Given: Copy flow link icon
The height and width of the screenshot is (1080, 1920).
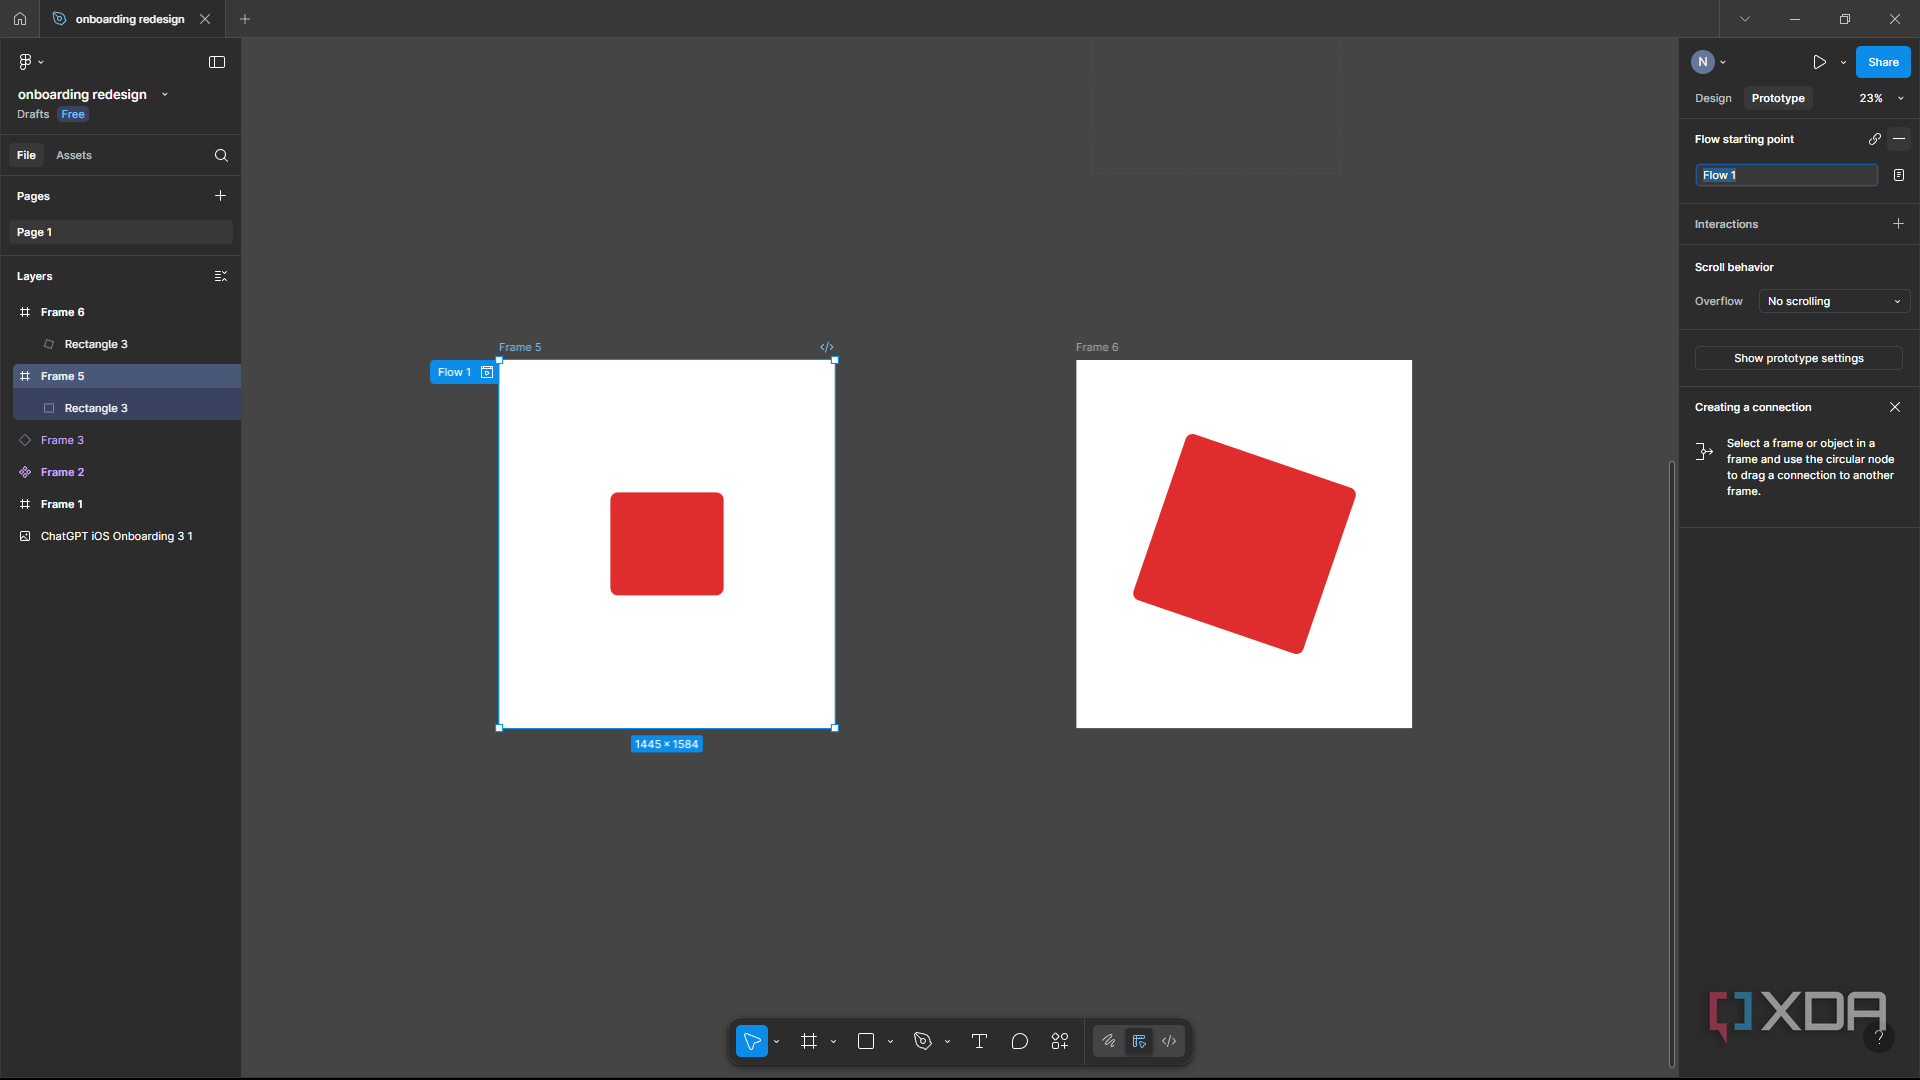Looking at the screenshot, I should pyautogui.click(x=1875, y=139).
